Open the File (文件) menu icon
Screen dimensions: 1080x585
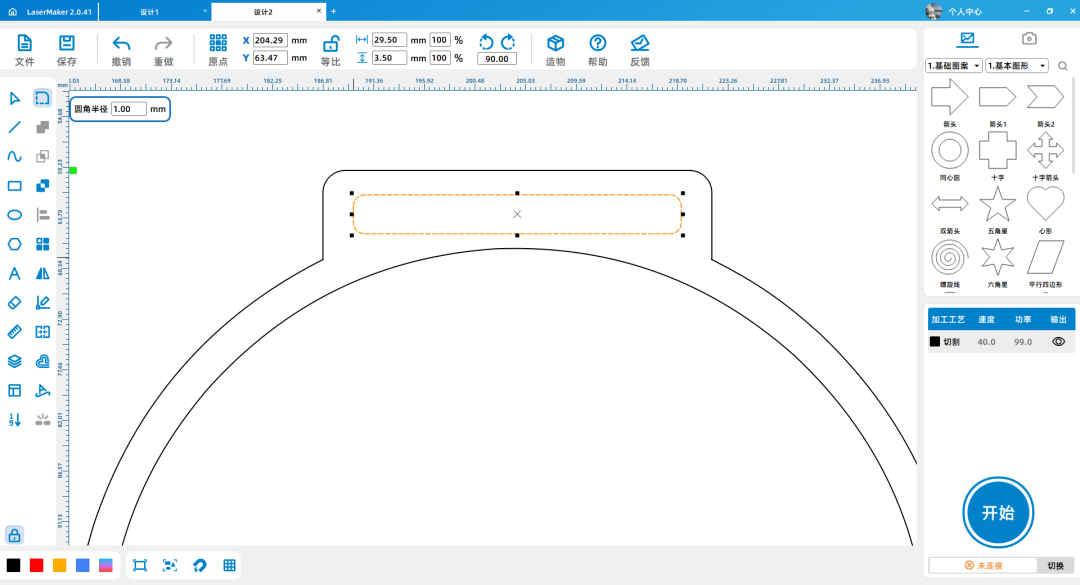pos(25,43)
